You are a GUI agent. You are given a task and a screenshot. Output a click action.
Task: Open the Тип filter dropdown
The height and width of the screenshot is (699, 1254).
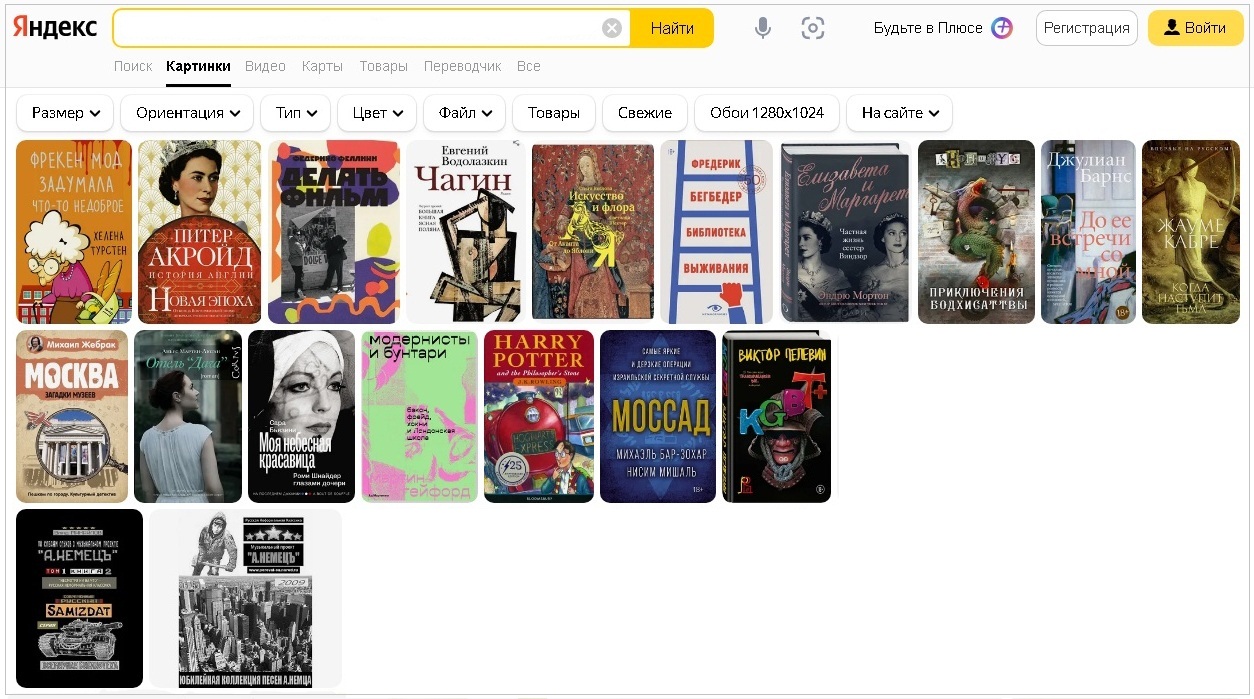coord(296,113)
